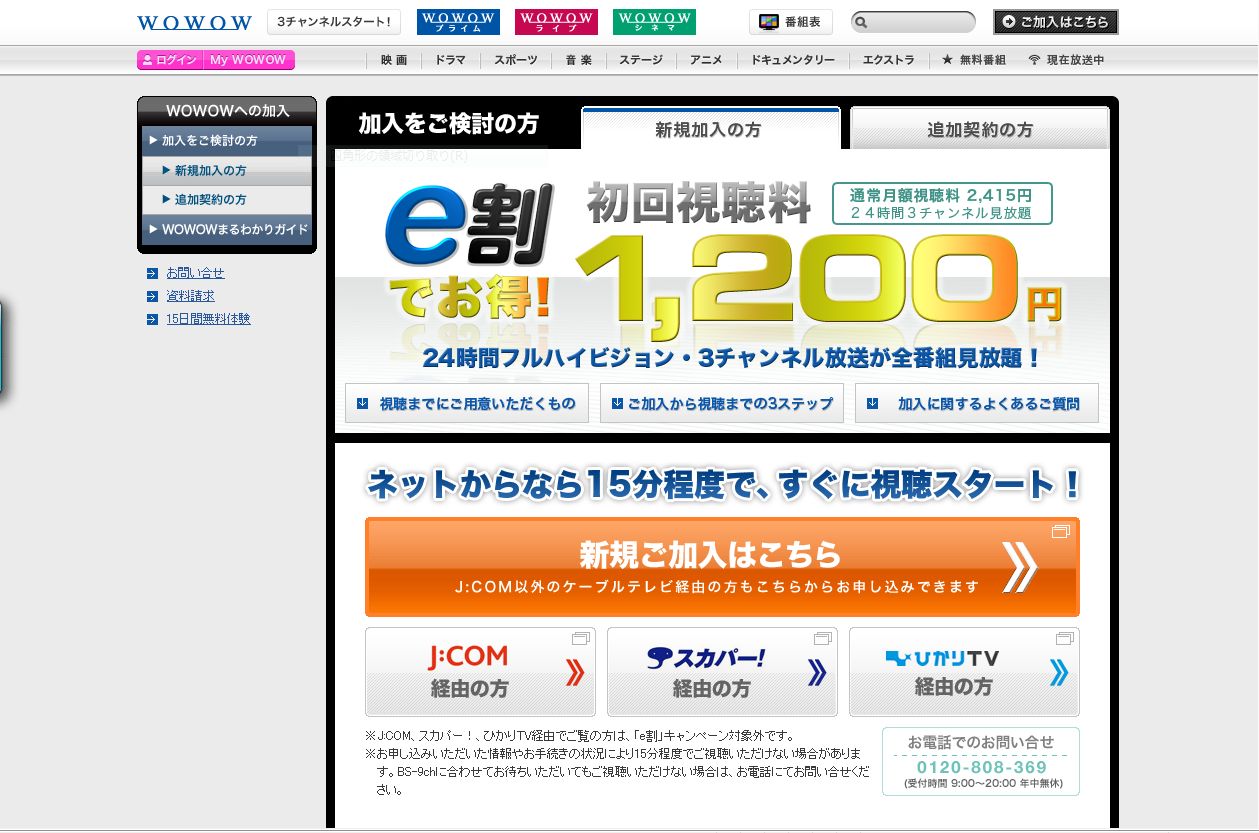This screenshot has width=1259, height=833.
Task: Click arrow icon beside お問い合せ link
Action: pyautogui.click(x=152, y=273)
